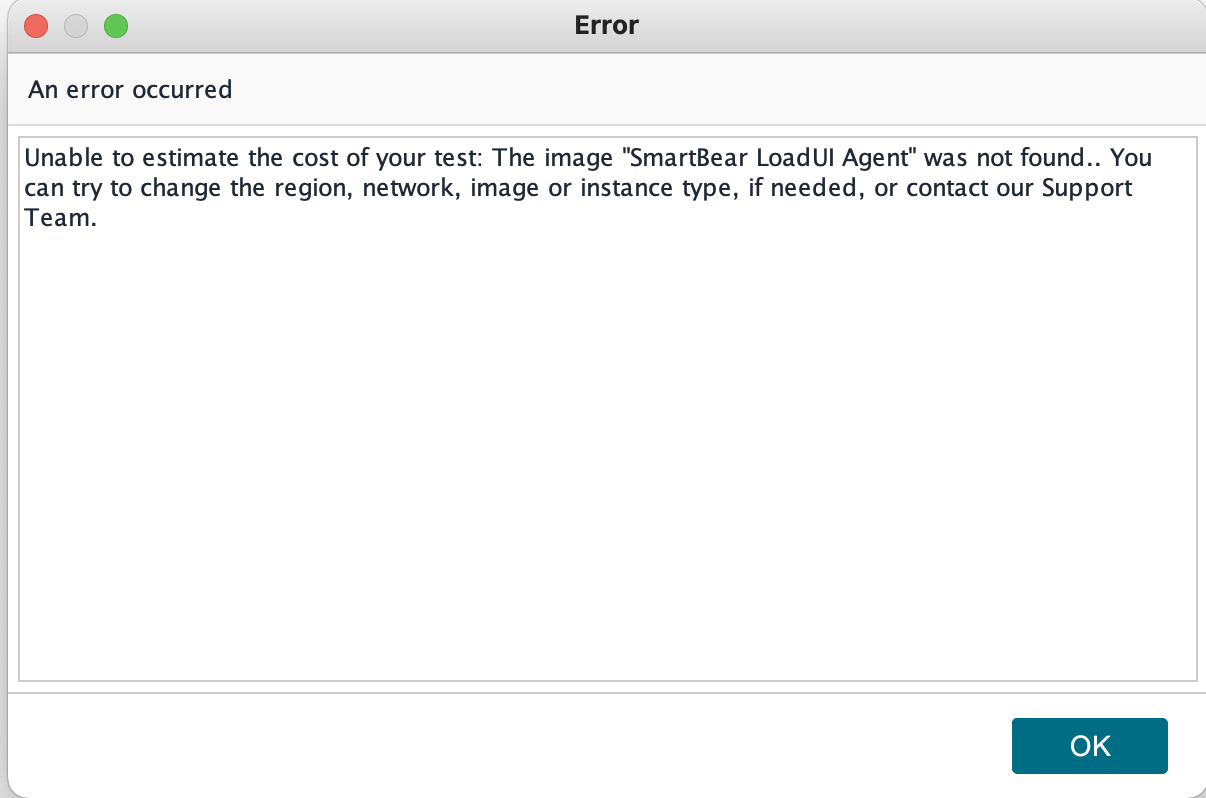
Task: Close the Error dialog via red button
Action: coord(36,26)
